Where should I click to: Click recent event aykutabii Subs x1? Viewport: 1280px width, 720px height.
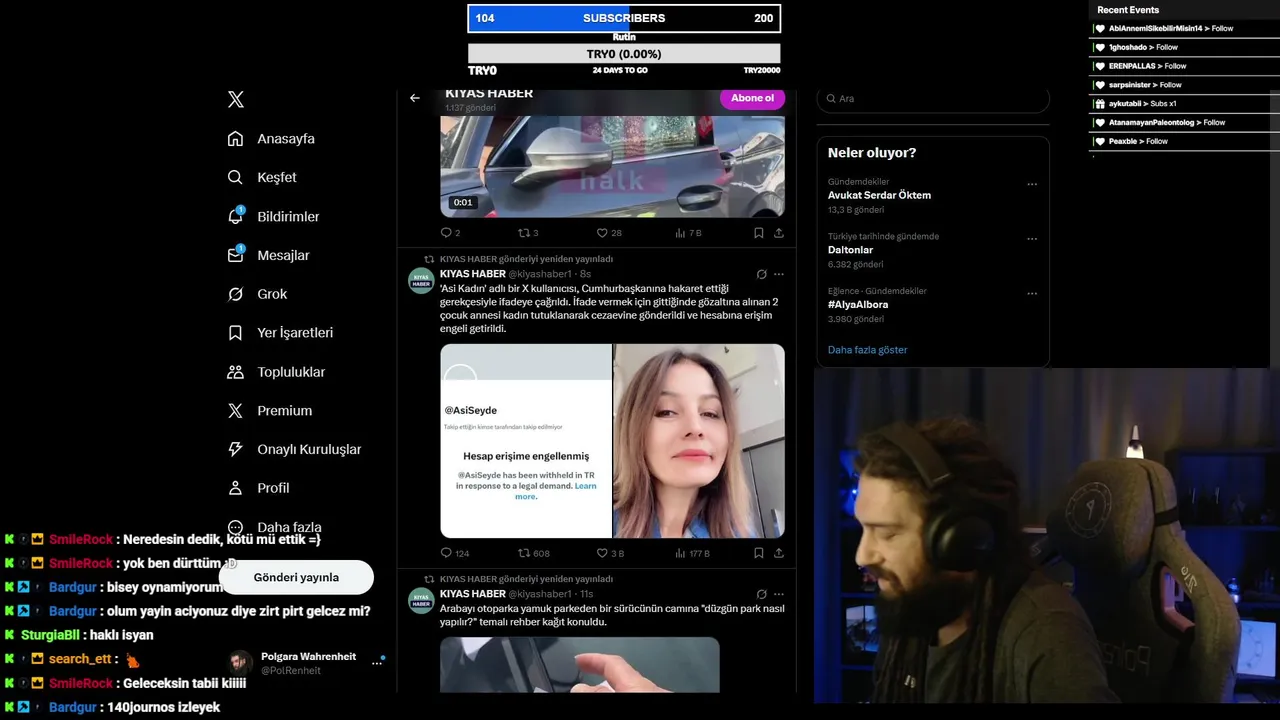click(1135, 104)
